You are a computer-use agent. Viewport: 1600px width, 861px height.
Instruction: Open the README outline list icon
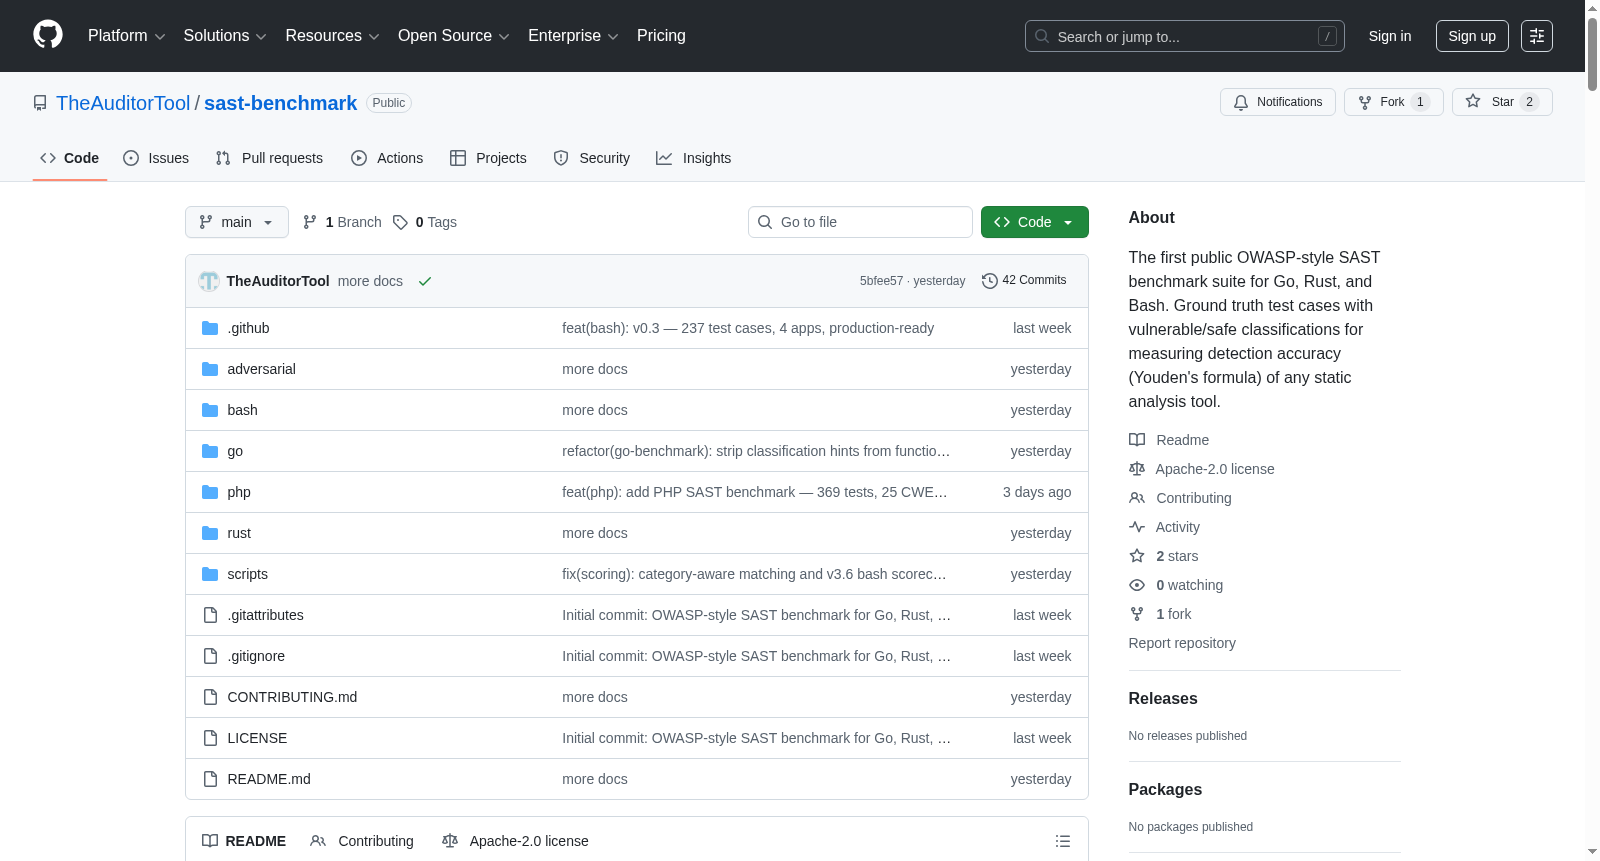click(x=1063, y=841)
